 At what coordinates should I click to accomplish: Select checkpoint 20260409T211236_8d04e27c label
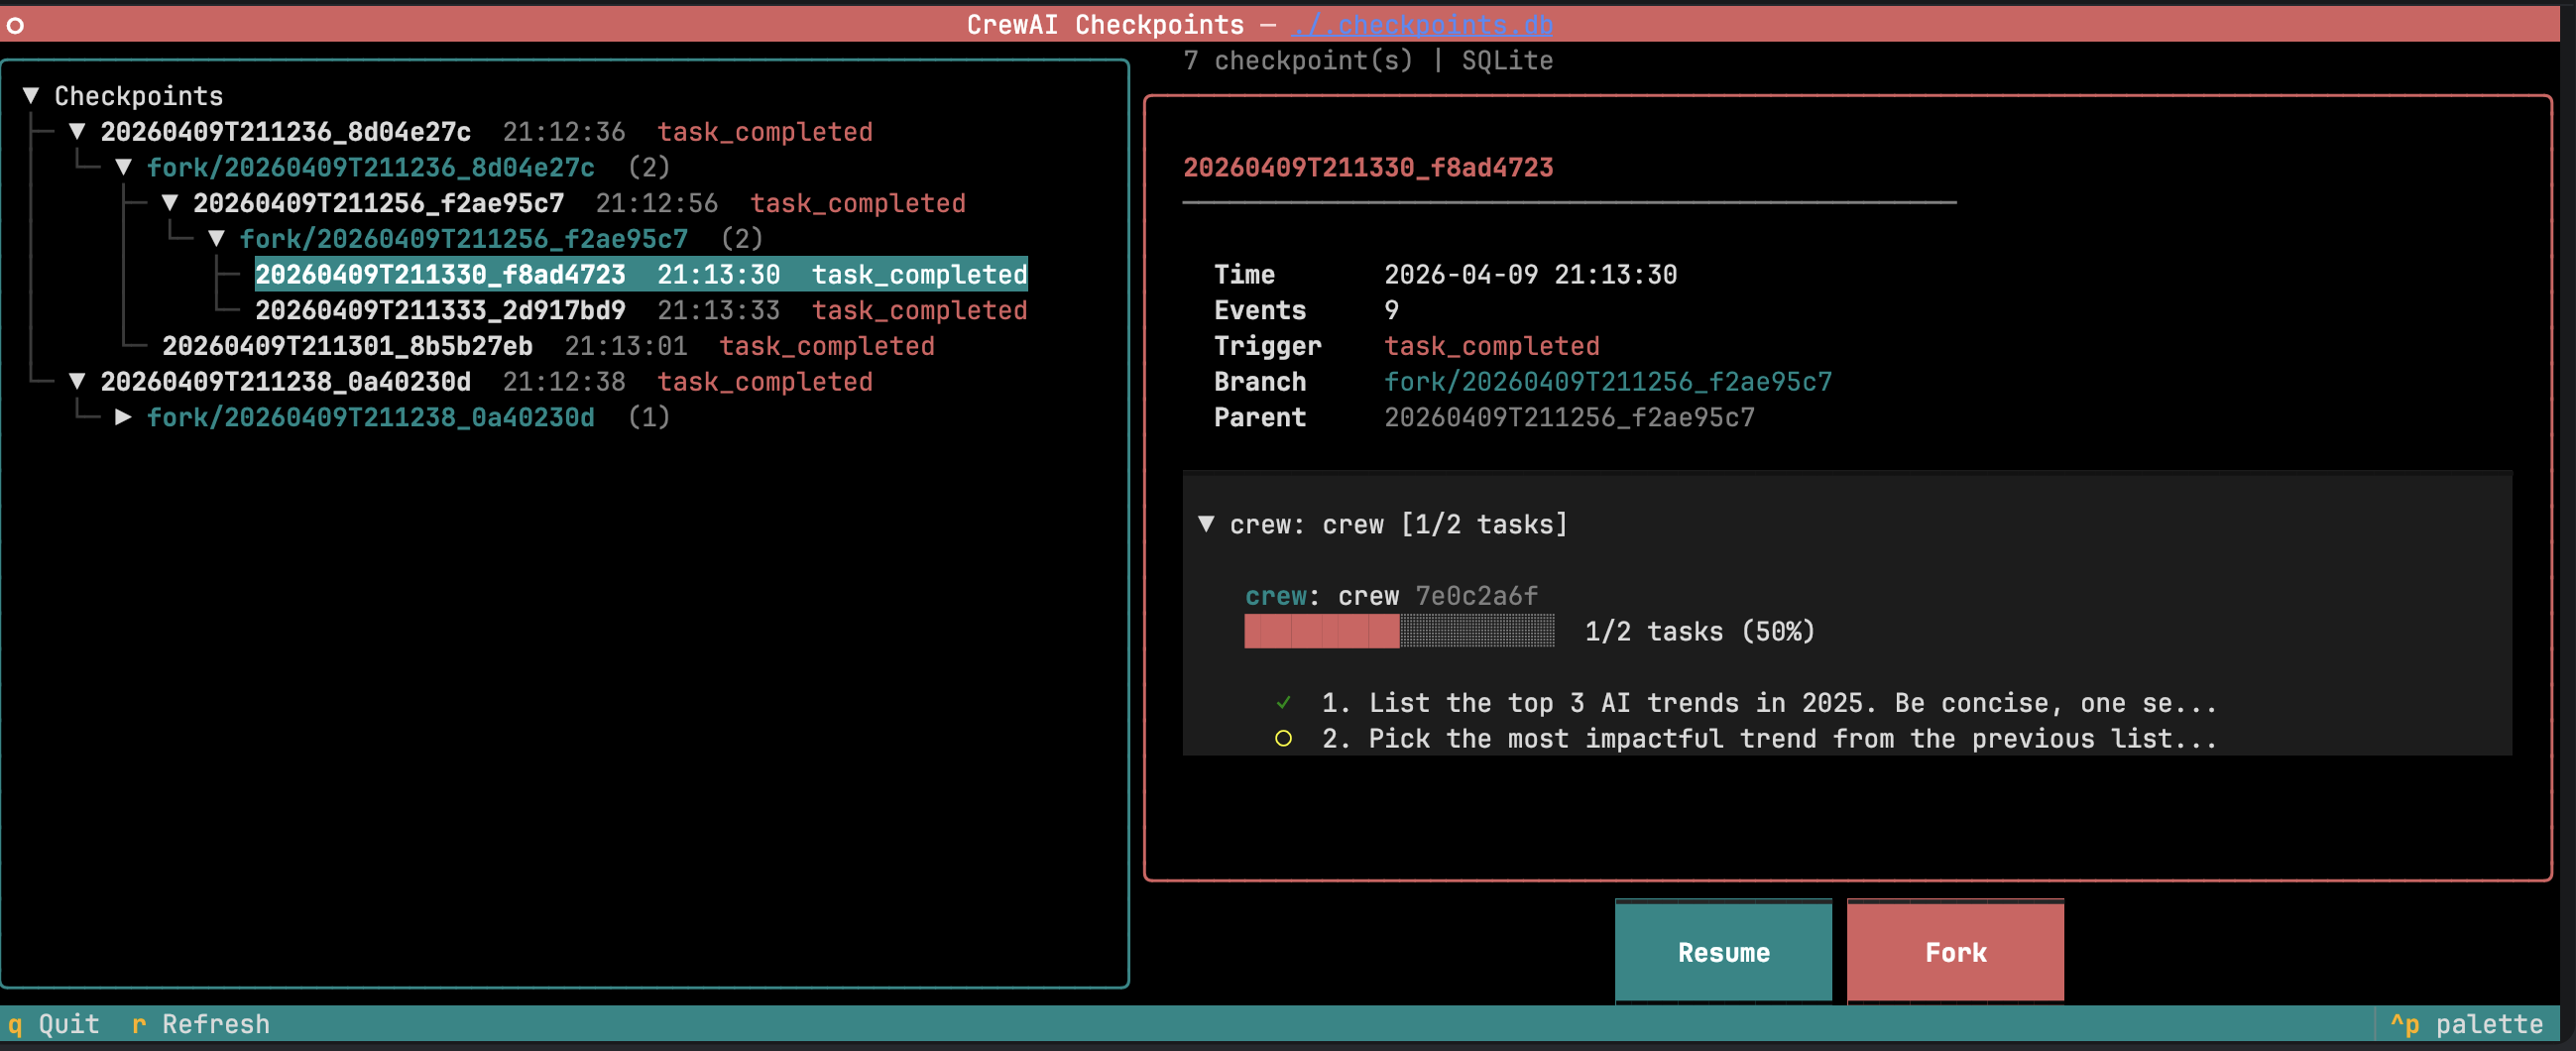286,132
